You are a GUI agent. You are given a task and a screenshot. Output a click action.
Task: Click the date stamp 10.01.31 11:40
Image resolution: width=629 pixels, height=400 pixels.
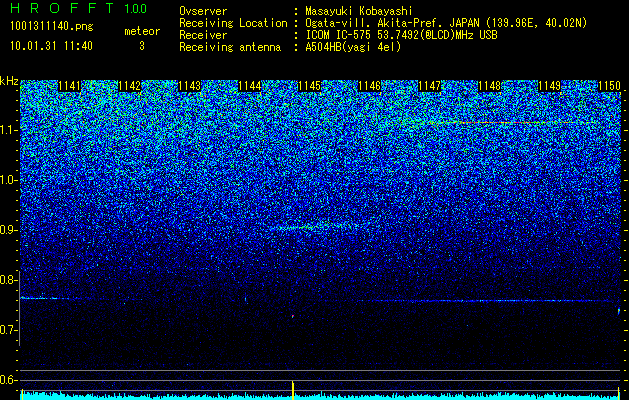click(x=51, y=46)
